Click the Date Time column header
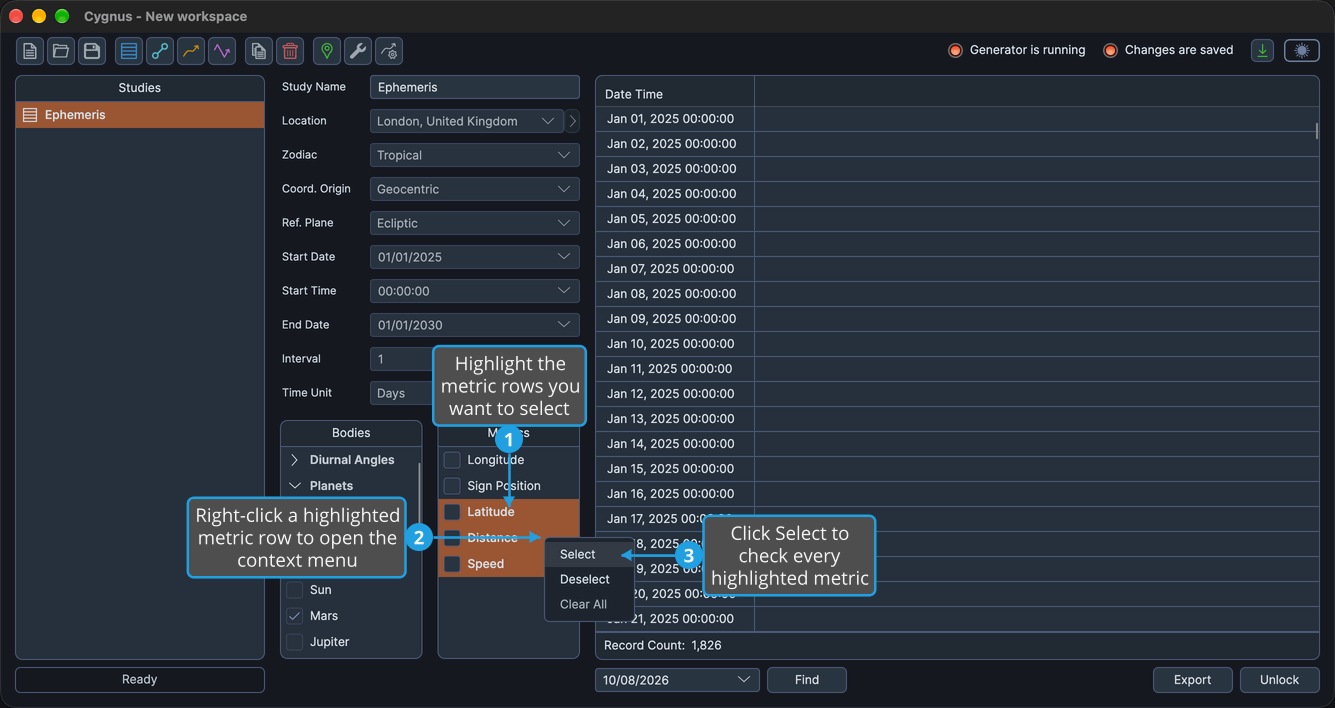This screenshot has height=708, width=1335. (675, 94)
